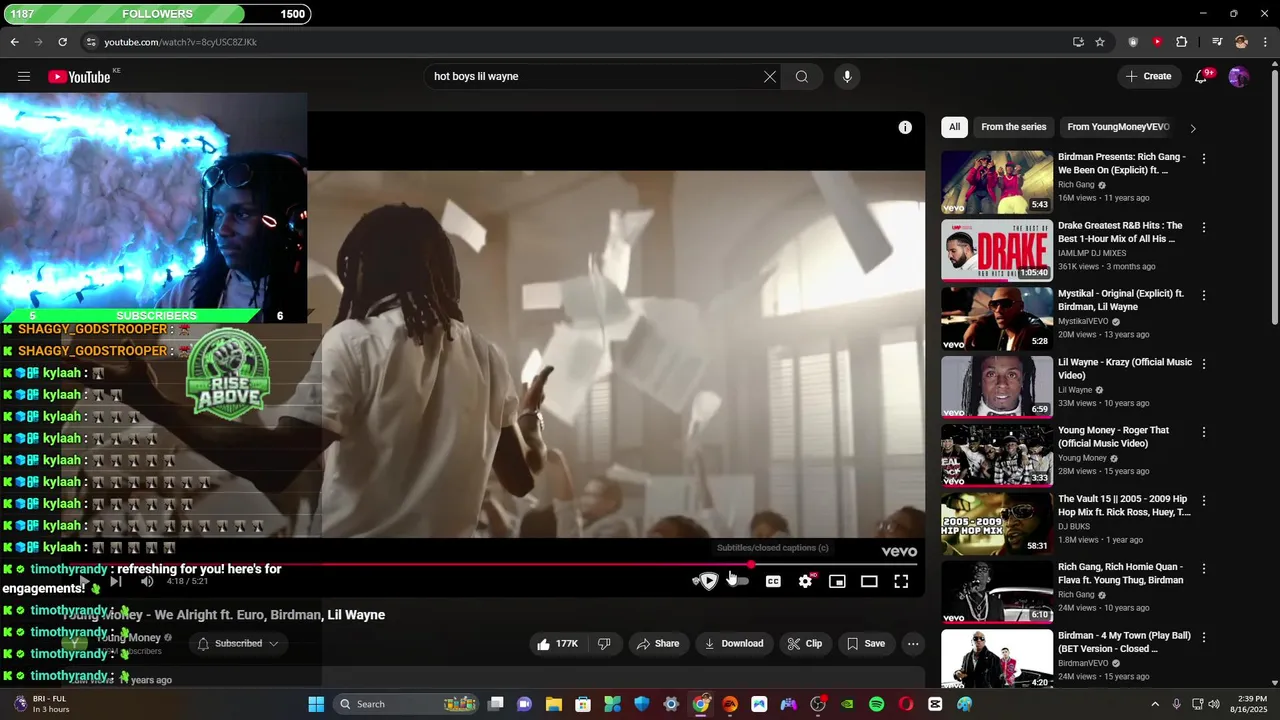Open the YouTube account avatar menu

tap(1238, 77)
